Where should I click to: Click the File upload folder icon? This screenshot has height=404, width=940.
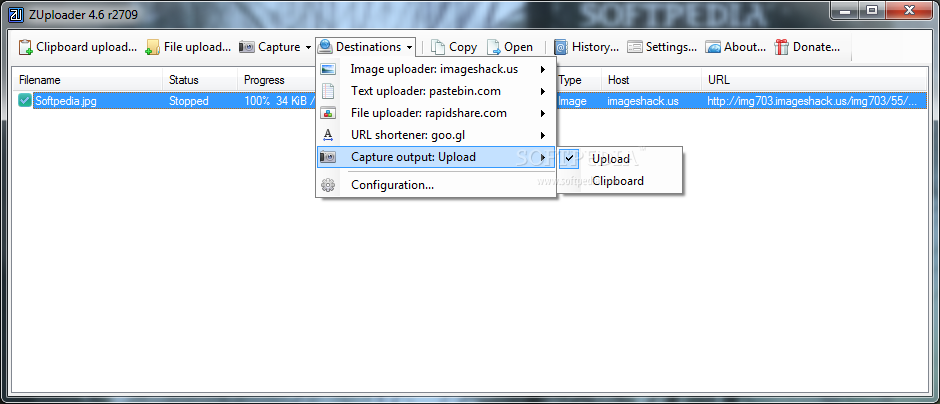click(153, 47)
